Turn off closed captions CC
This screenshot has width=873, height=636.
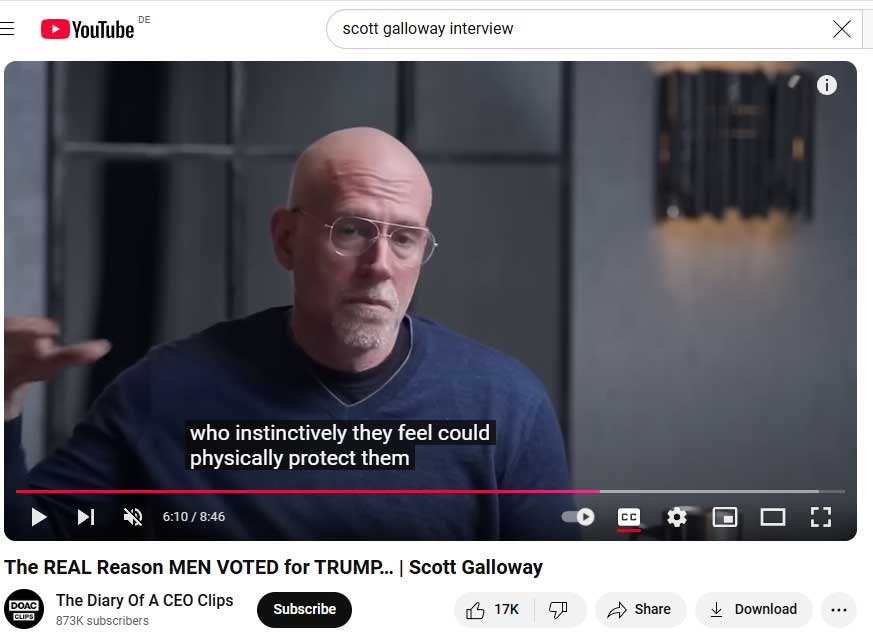coord(629,517)
